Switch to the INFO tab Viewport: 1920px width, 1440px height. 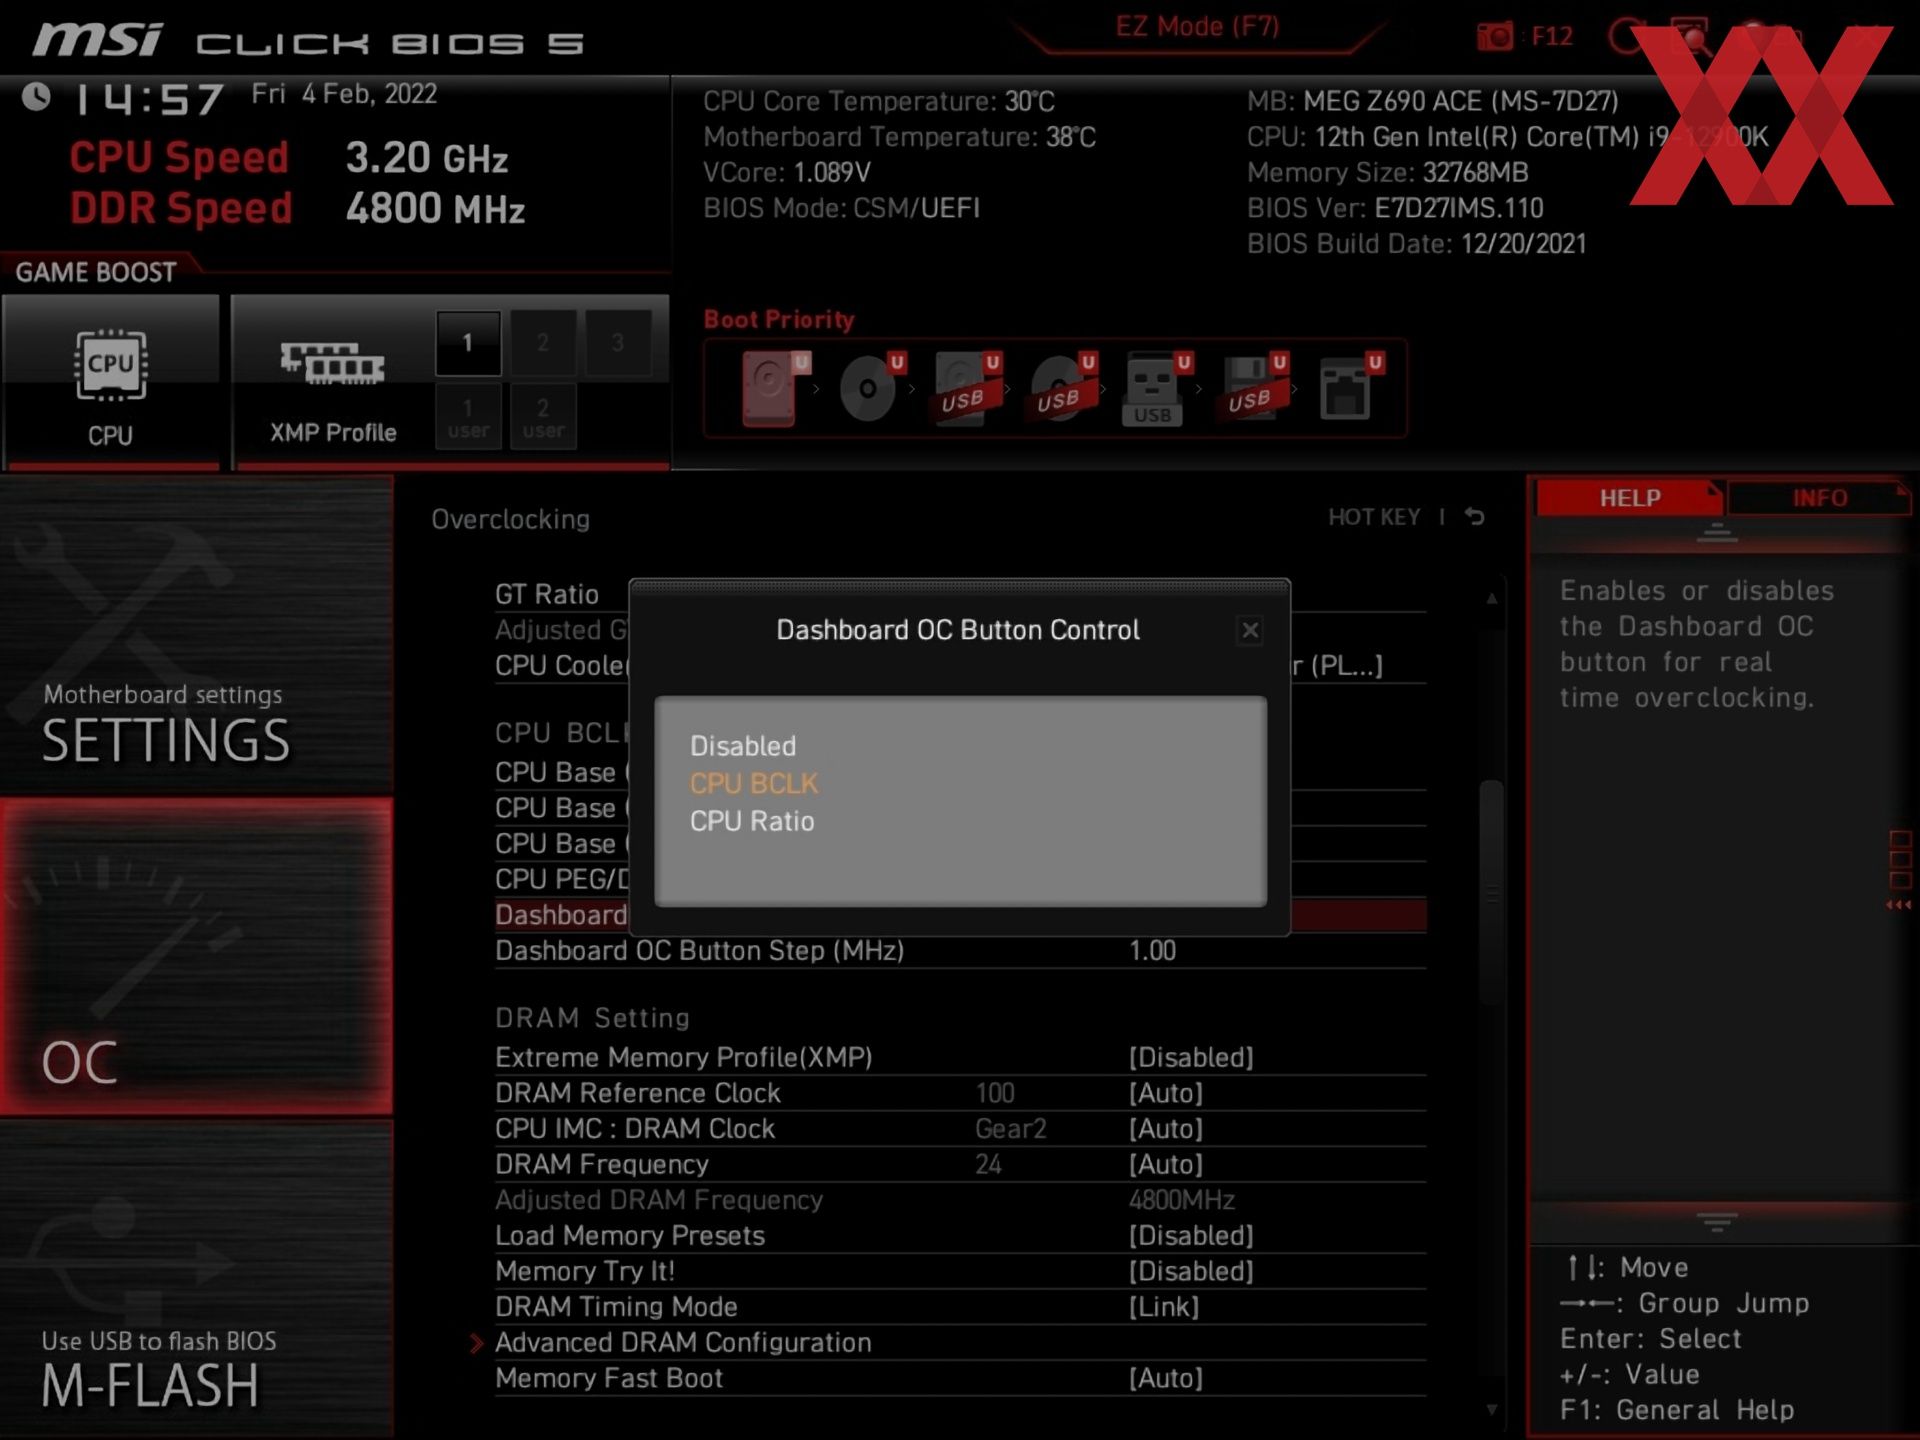[x=1819, y=498]
